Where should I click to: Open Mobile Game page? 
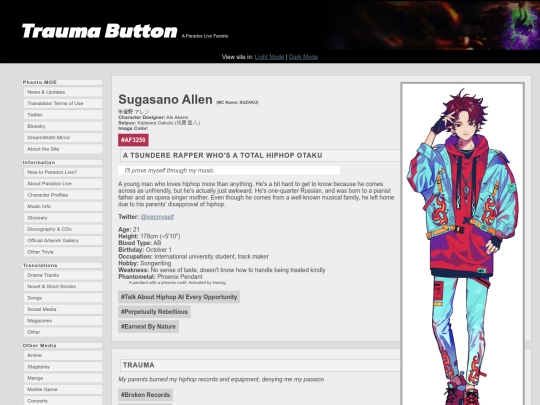coord(63,389)
